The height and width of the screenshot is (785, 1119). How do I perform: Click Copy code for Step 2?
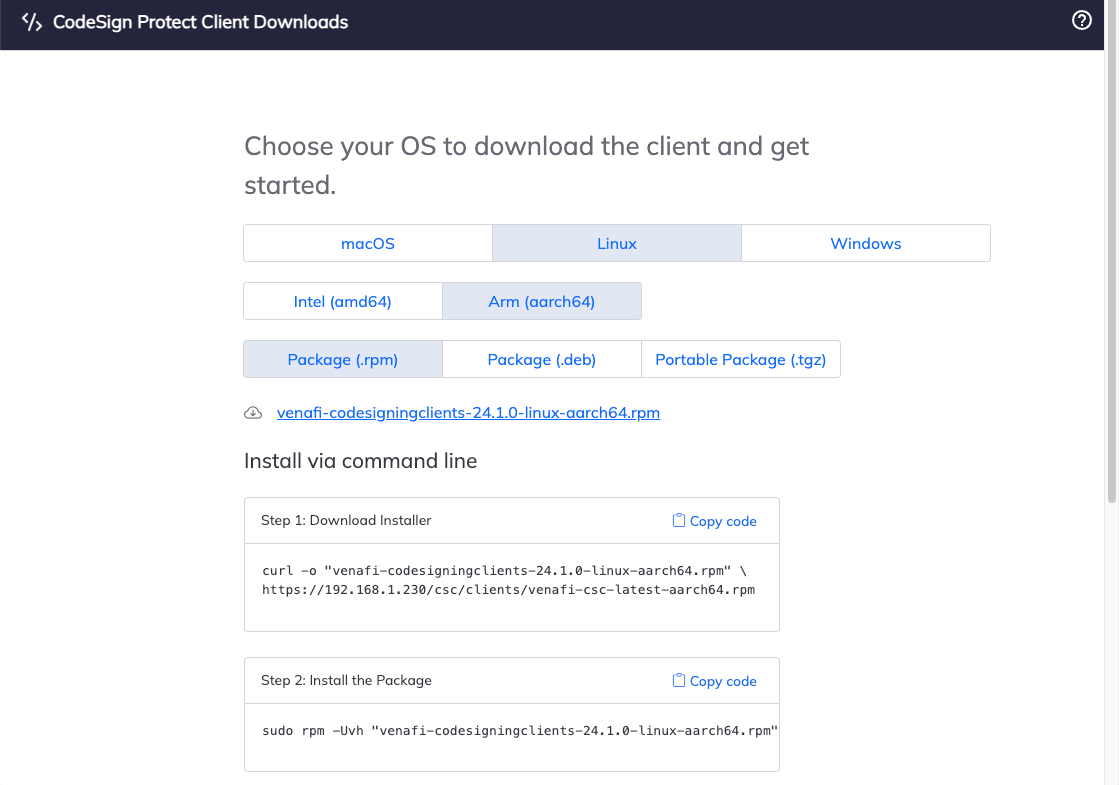[722, 680]
